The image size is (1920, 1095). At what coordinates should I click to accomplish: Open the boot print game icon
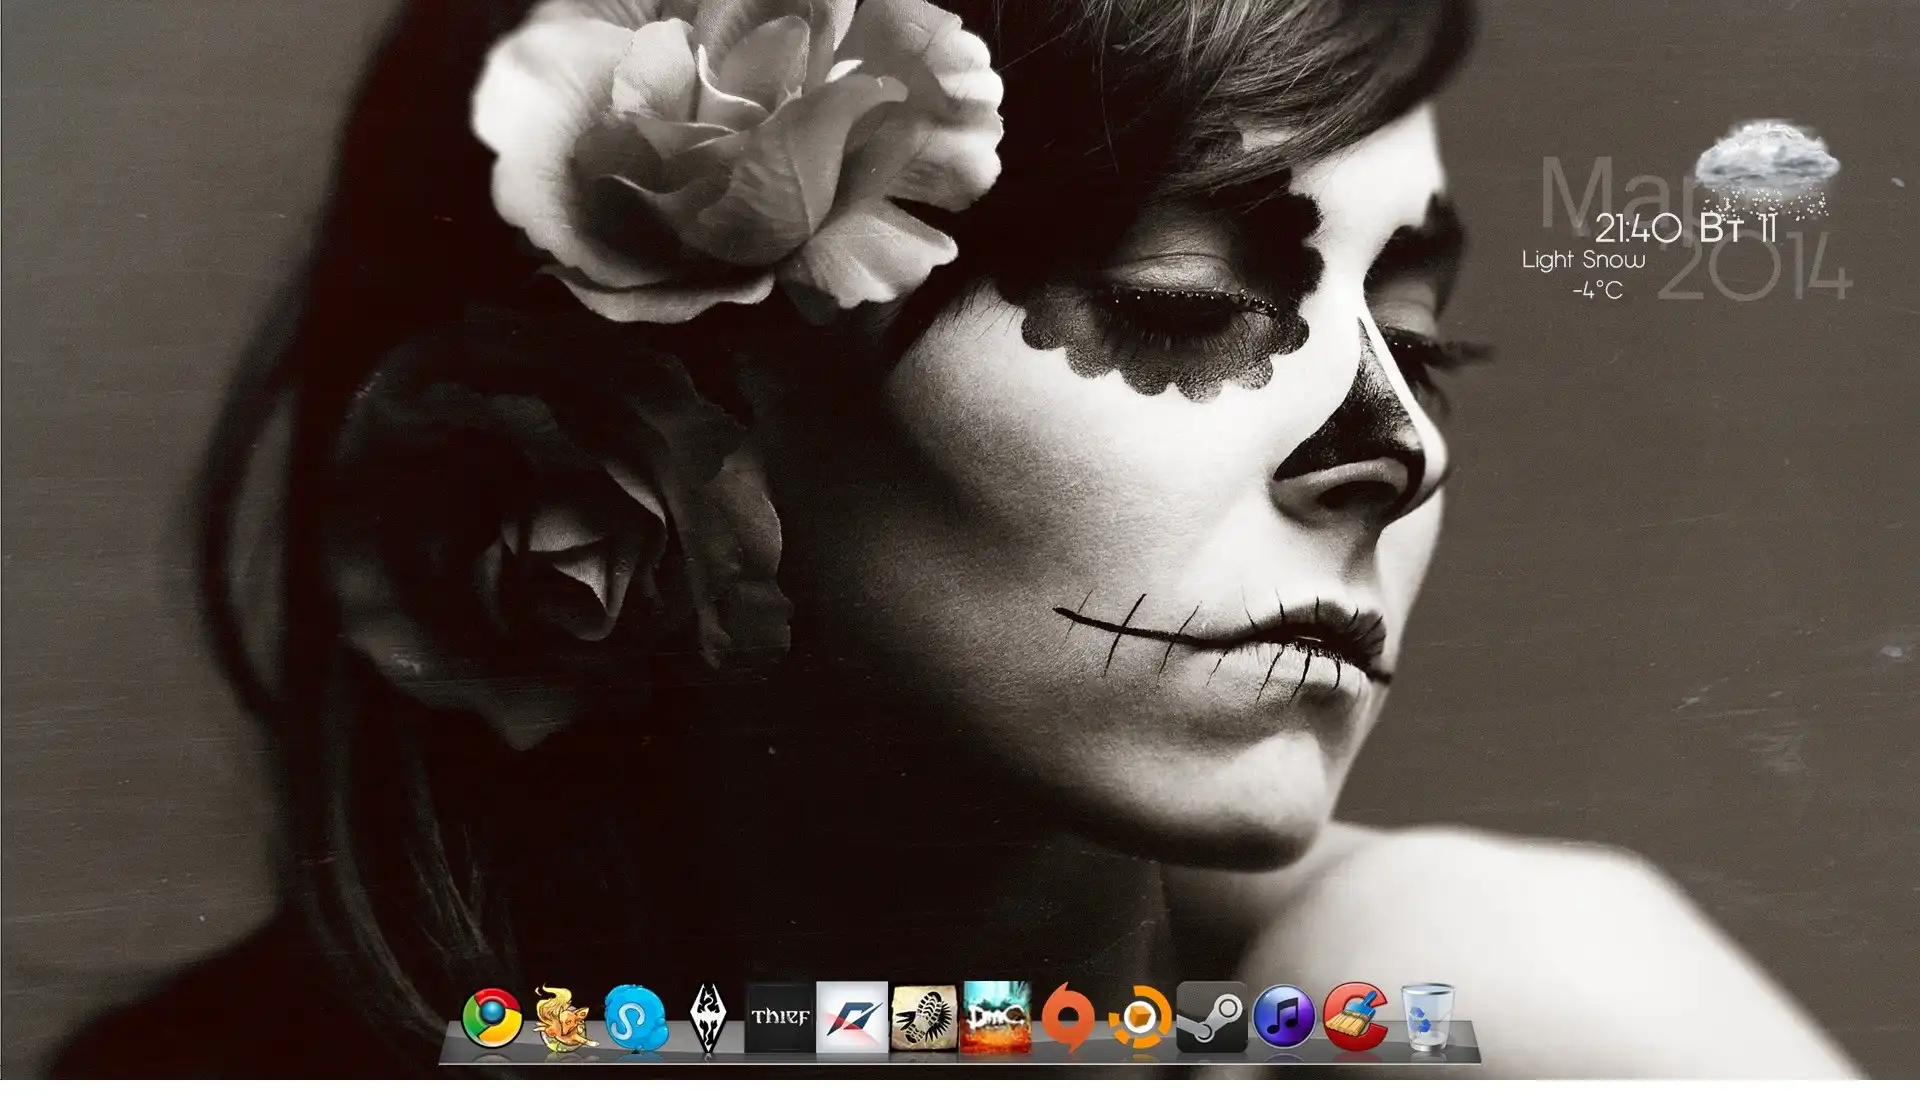tap(924, 1017)
